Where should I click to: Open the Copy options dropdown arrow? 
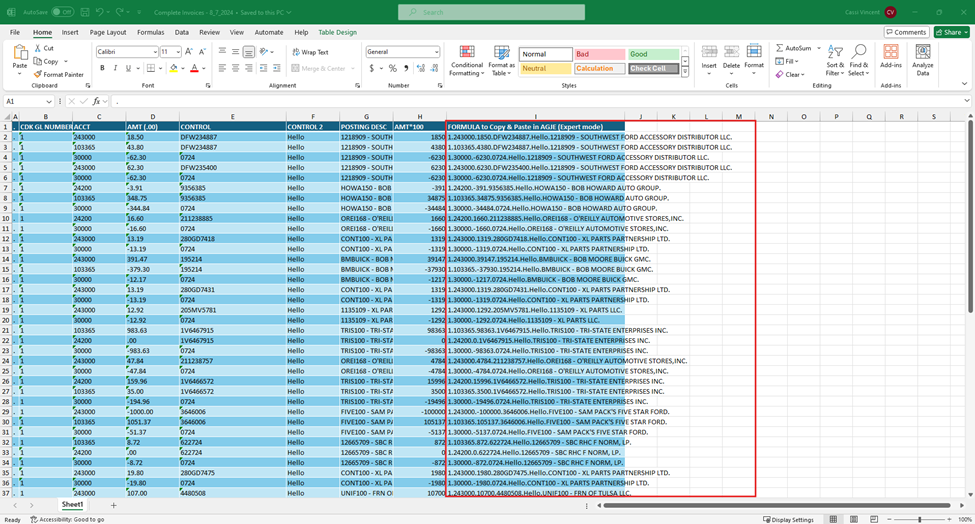66,62
